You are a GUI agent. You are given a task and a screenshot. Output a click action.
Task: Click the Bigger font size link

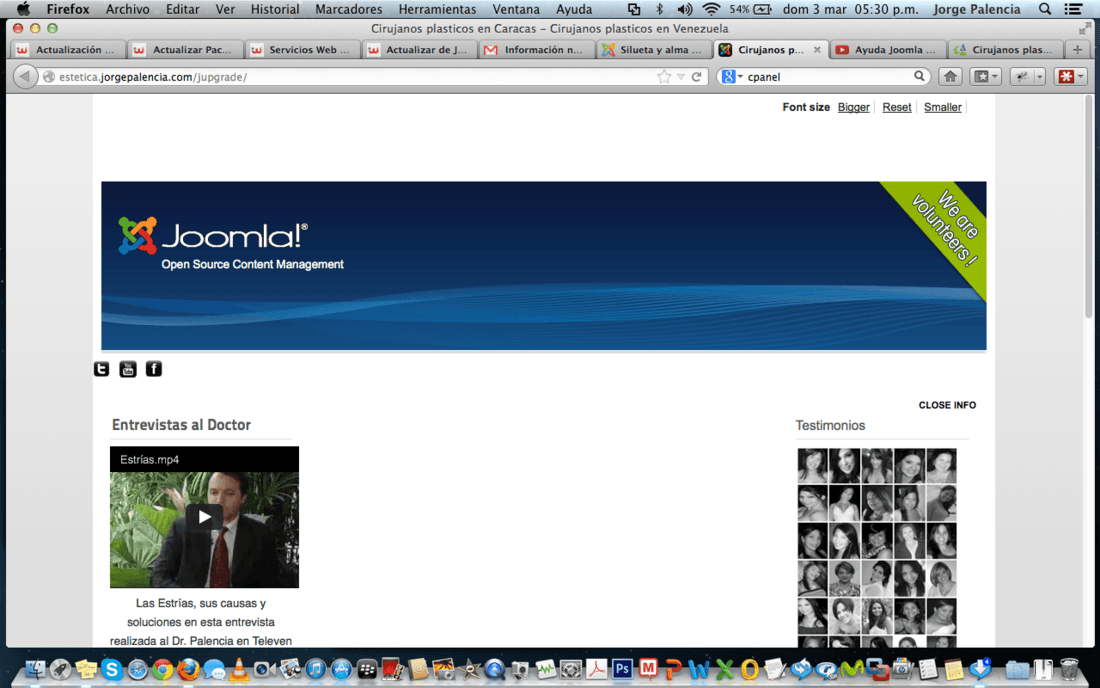coord(853,107)
